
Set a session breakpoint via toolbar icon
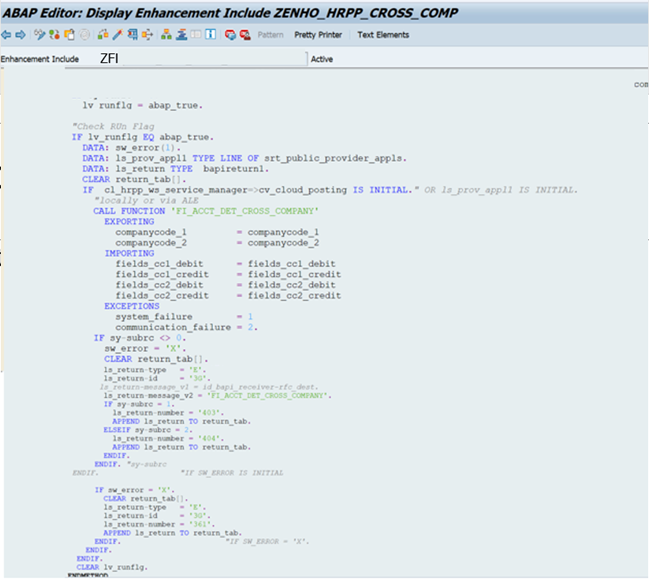pos(230,35)
